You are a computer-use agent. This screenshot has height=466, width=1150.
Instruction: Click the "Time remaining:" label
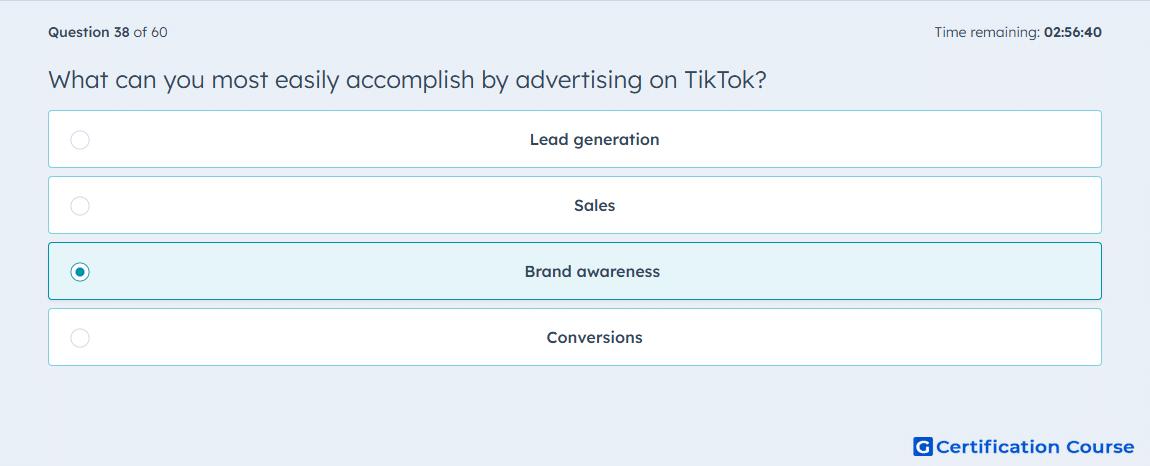pyautogui.click(x=986, y=32)
